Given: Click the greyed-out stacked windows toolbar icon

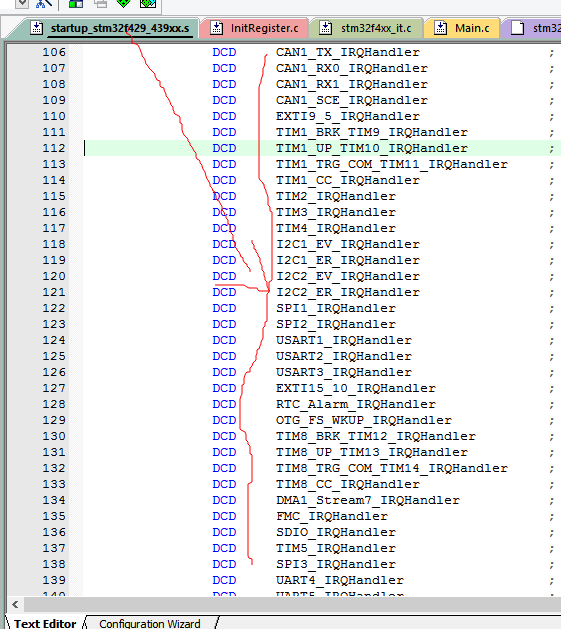Looking at the screenshot, I should click(101, 4).
